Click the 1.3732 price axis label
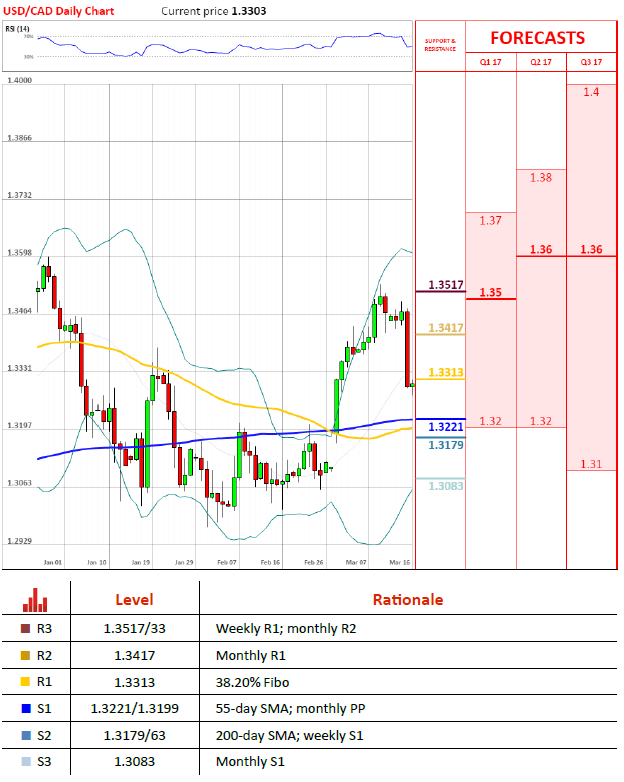 (x=19, y=195)
